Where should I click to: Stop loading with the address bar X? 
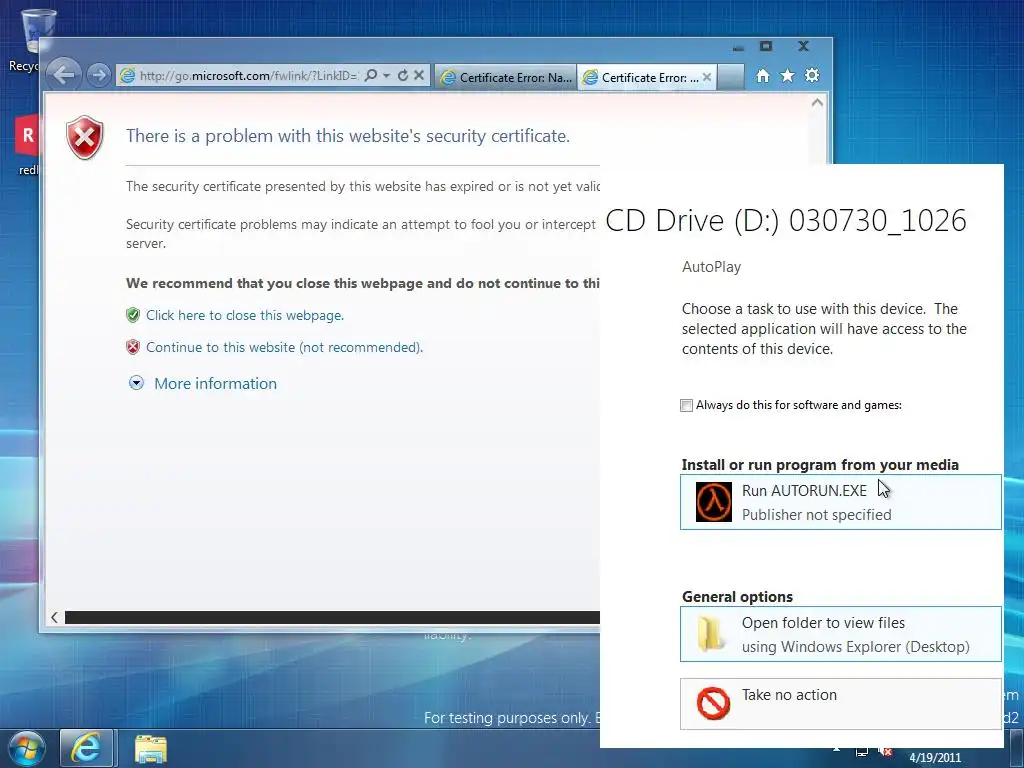tap(419, 75)
